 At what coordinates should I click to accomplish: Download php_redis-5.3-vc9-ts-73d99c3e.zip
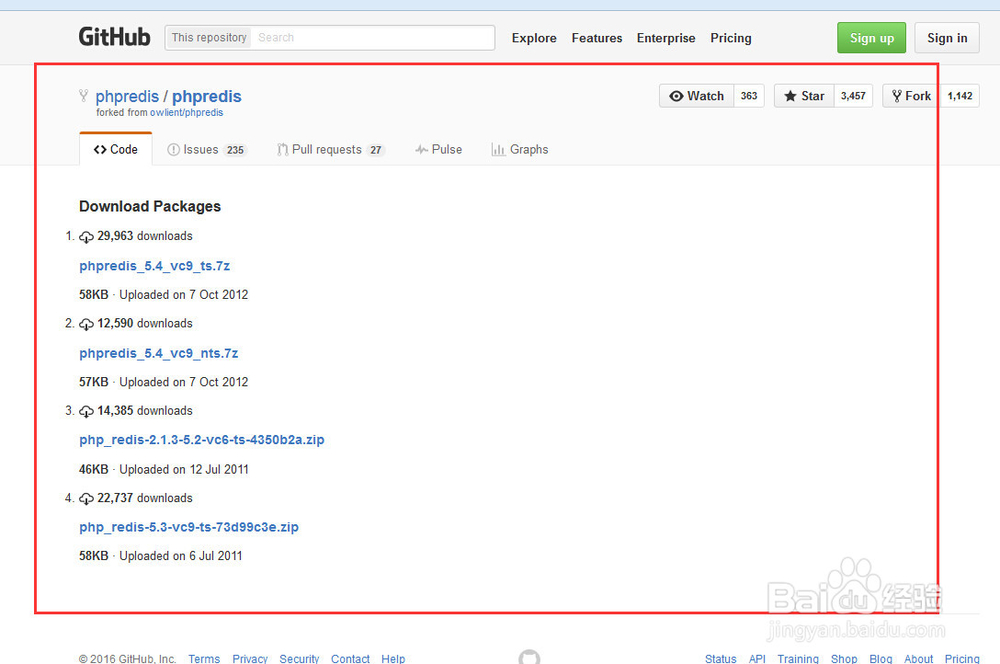click(189, 527)
